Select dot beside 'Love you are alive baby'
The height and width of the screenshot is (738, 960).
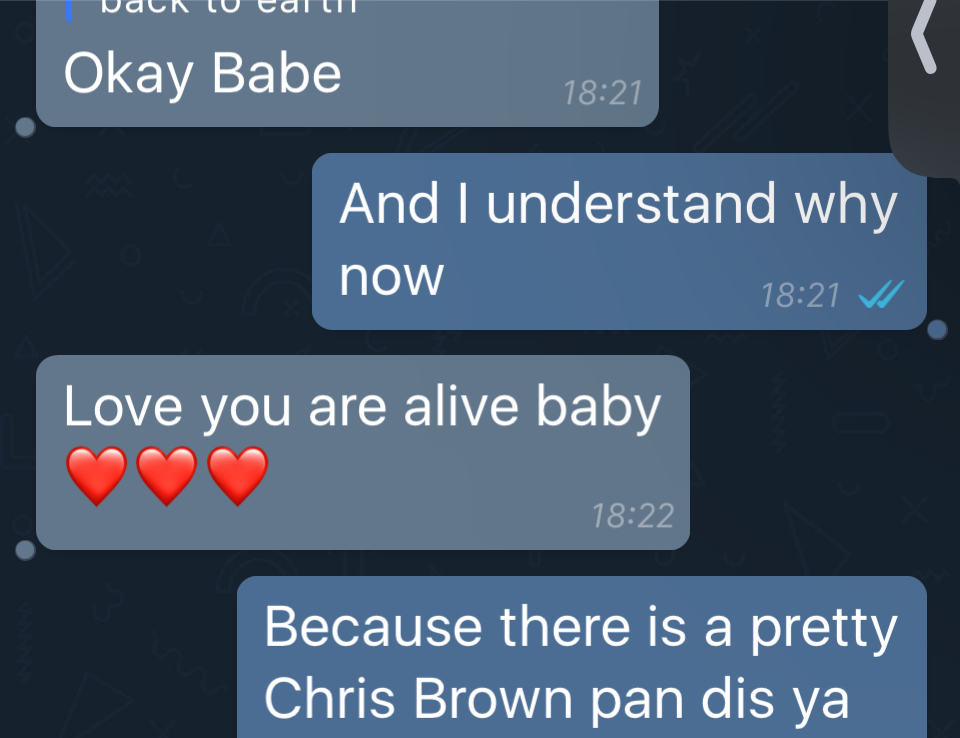pyautogui.click(x=25, y=550)
